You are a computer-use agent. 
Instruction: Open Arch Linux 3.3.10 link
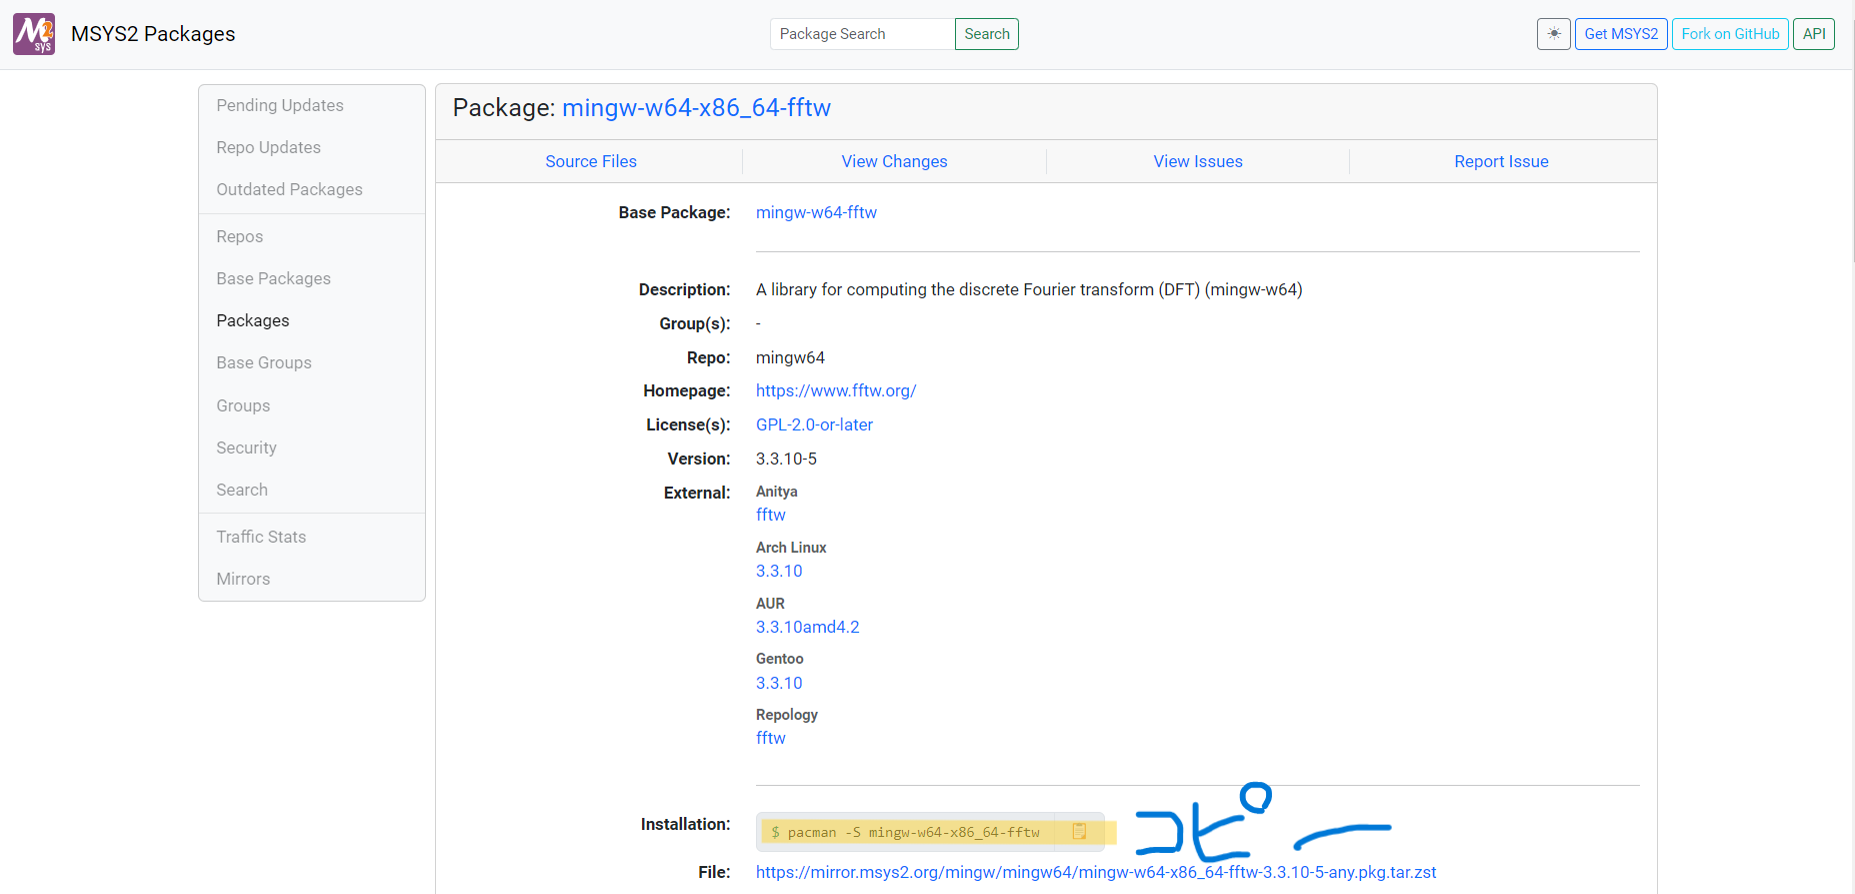pyautogui.click(x=779, y=570)
